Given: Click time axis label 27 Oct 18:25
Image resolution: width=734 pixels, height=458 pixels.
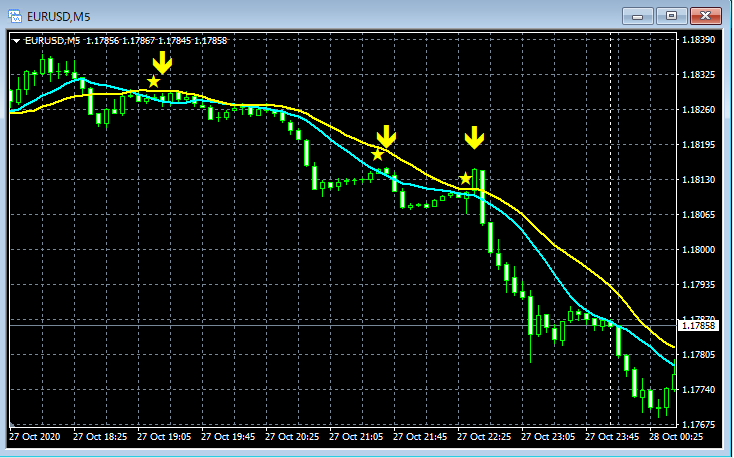Looking at the screenshot, I should pos(100,437).
